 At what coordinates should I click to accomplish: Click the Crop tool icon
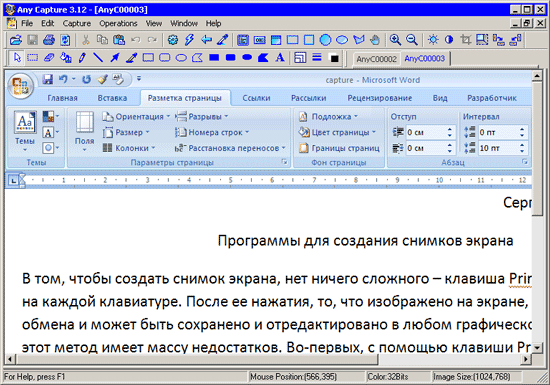465,40
